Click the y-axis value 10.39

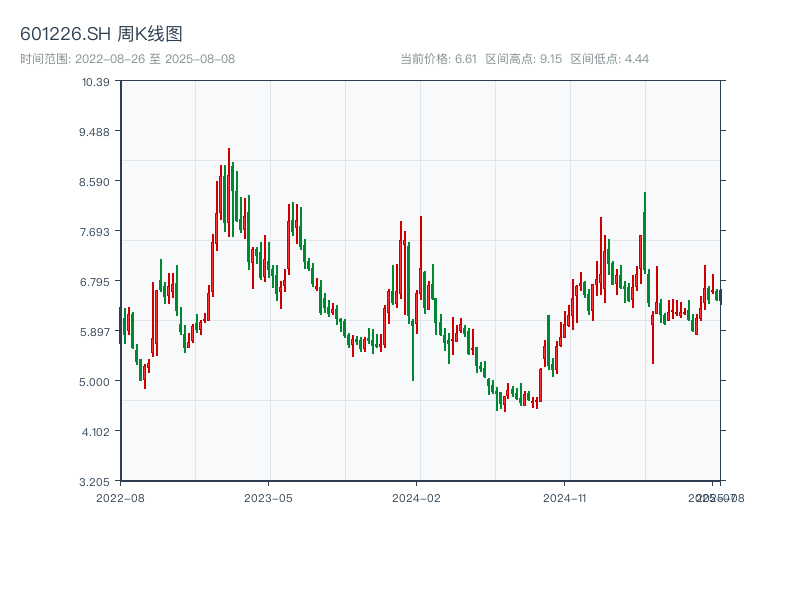point(95,82)
